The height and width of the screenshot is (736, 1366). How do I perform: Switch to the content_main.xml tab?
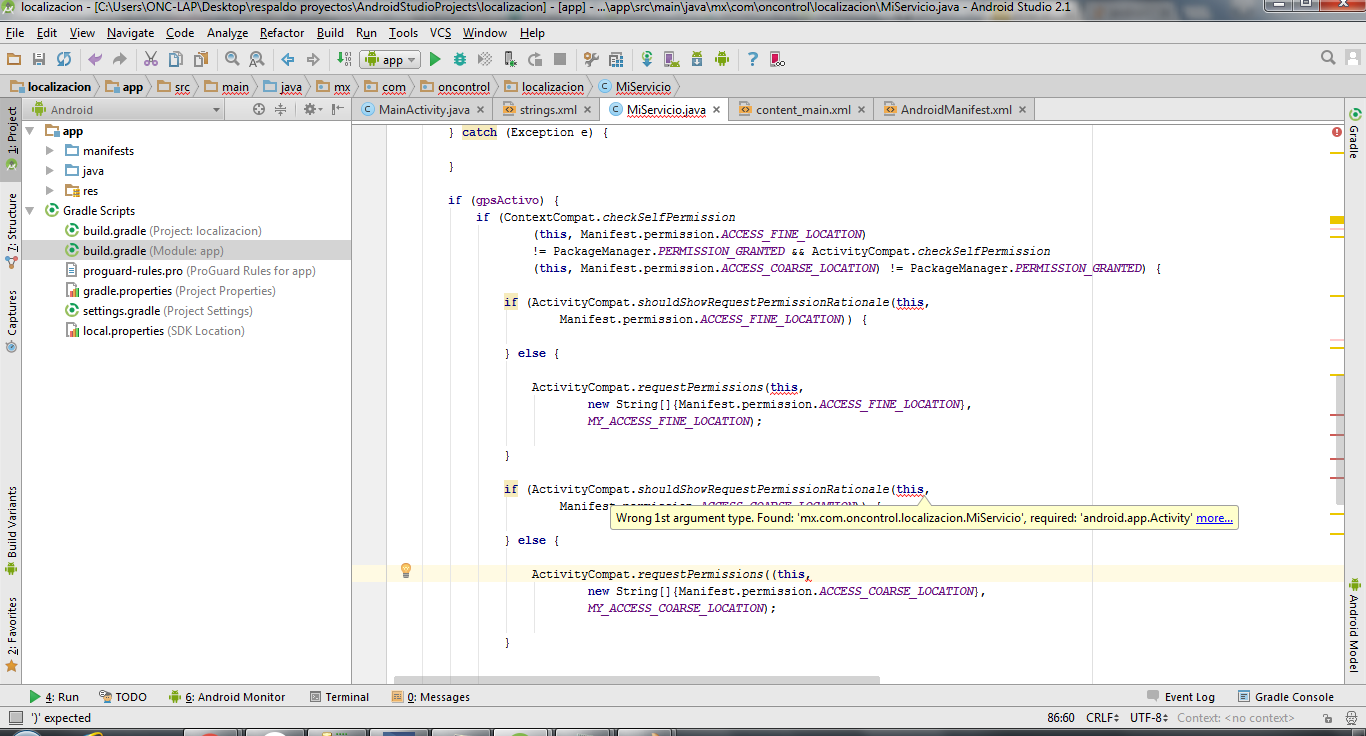(803, 110)
